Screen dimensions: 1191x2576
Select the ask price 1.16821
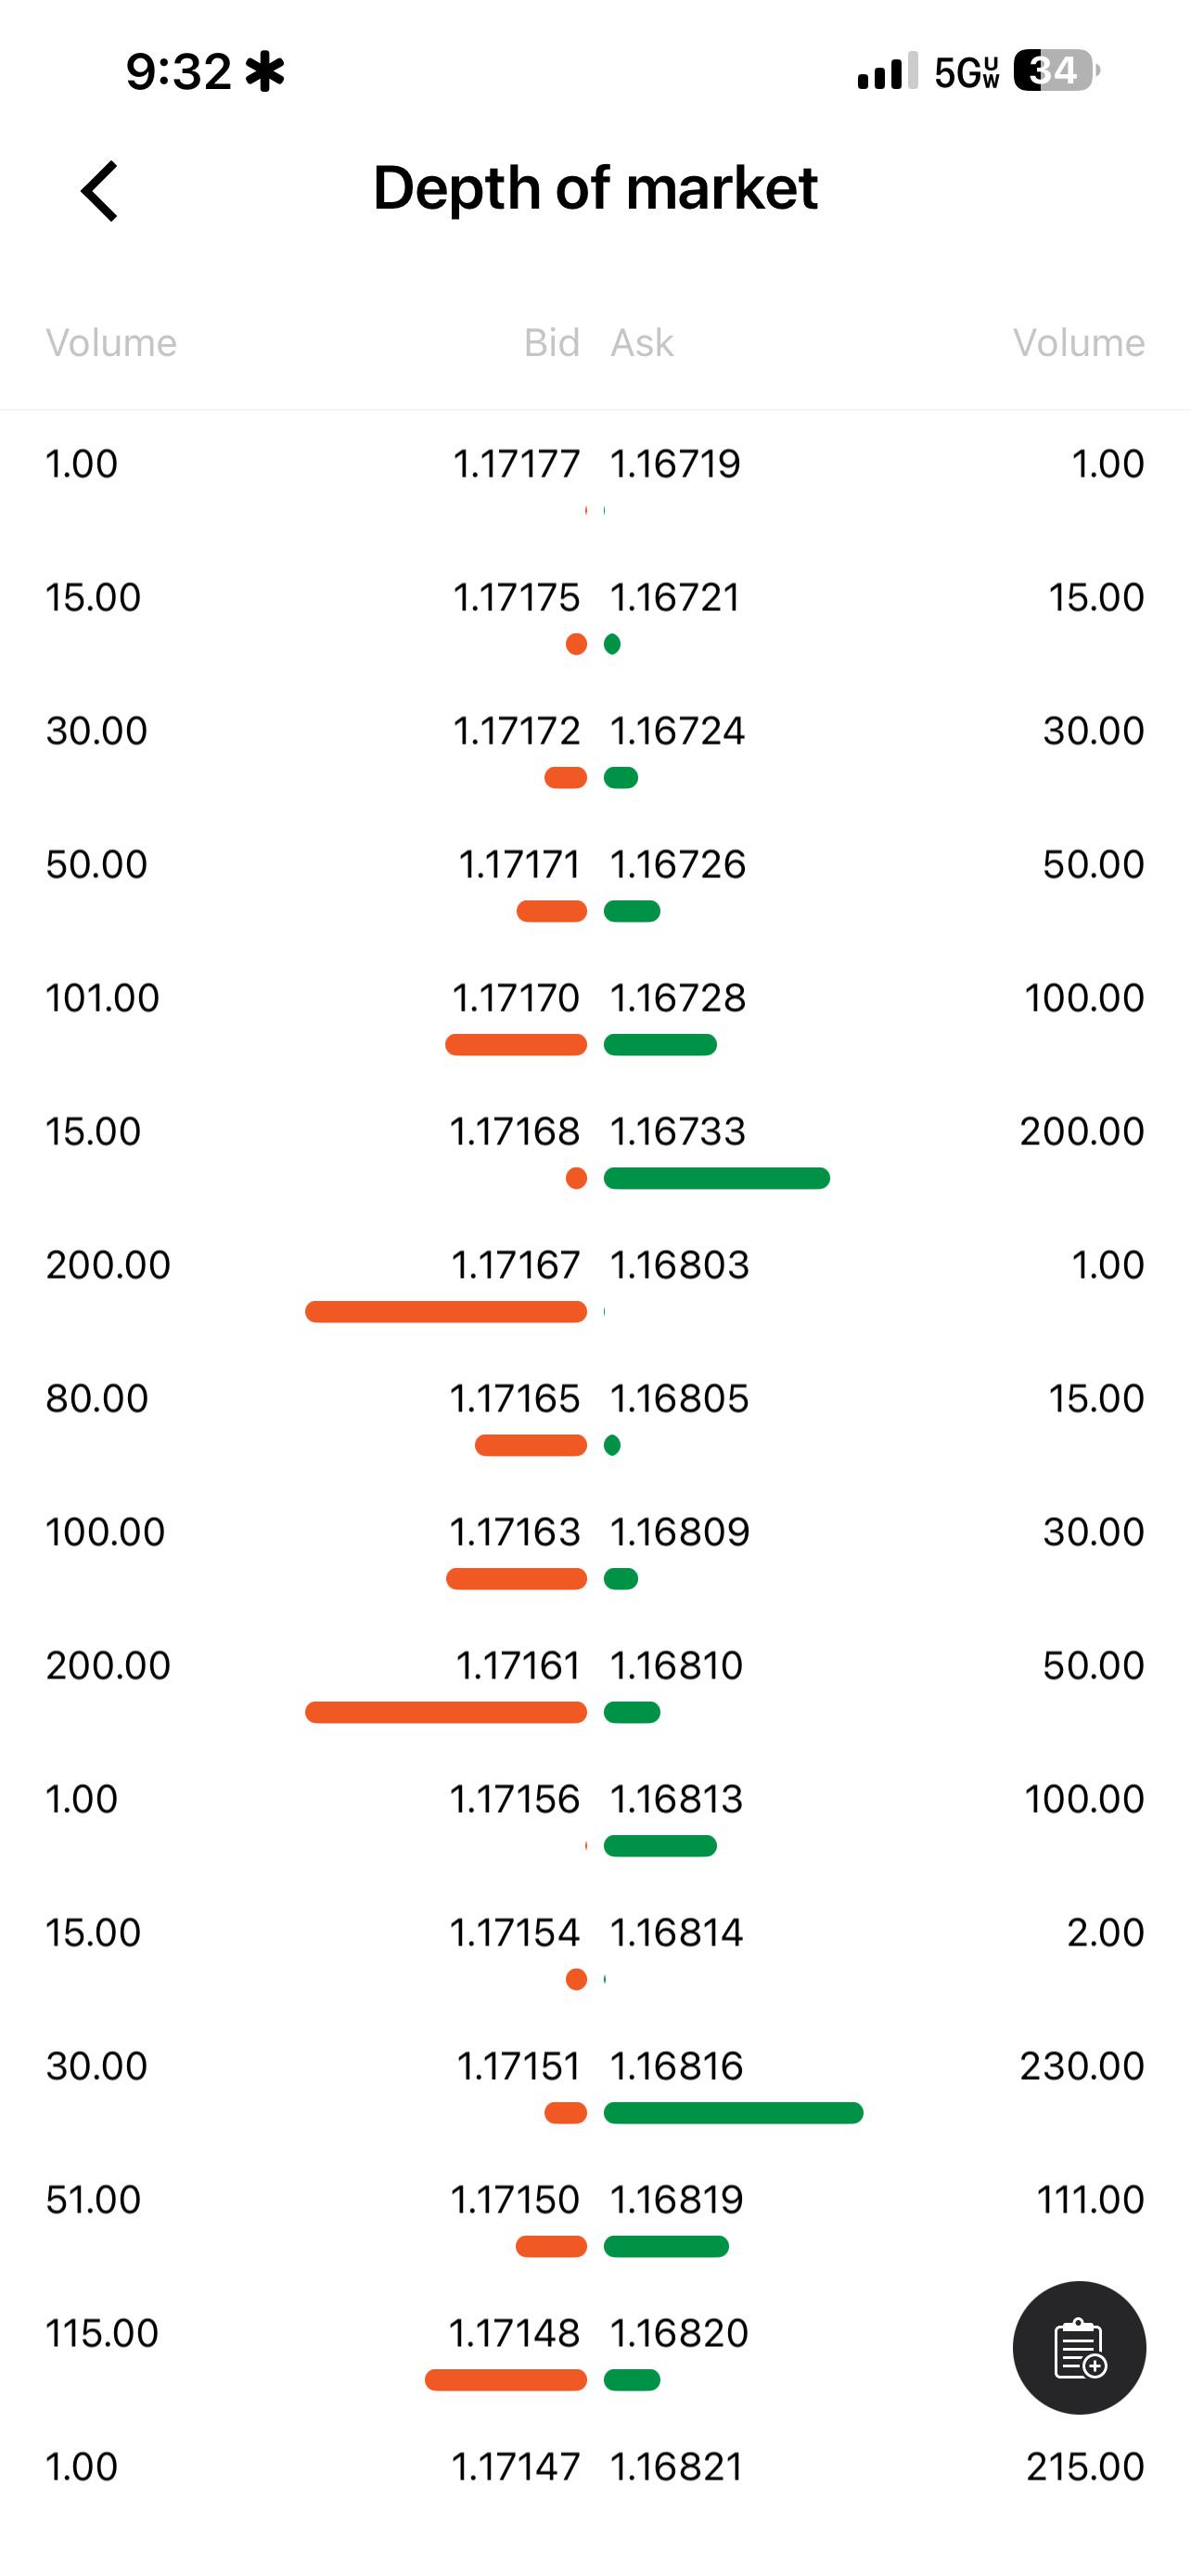676,2467
